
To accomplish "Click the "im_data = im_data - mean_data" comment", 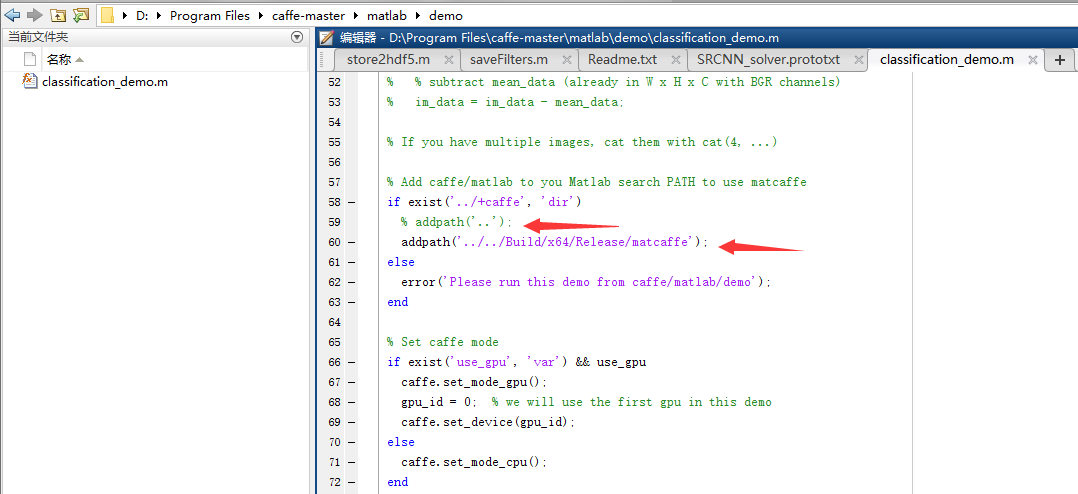I will pos(505,102).
